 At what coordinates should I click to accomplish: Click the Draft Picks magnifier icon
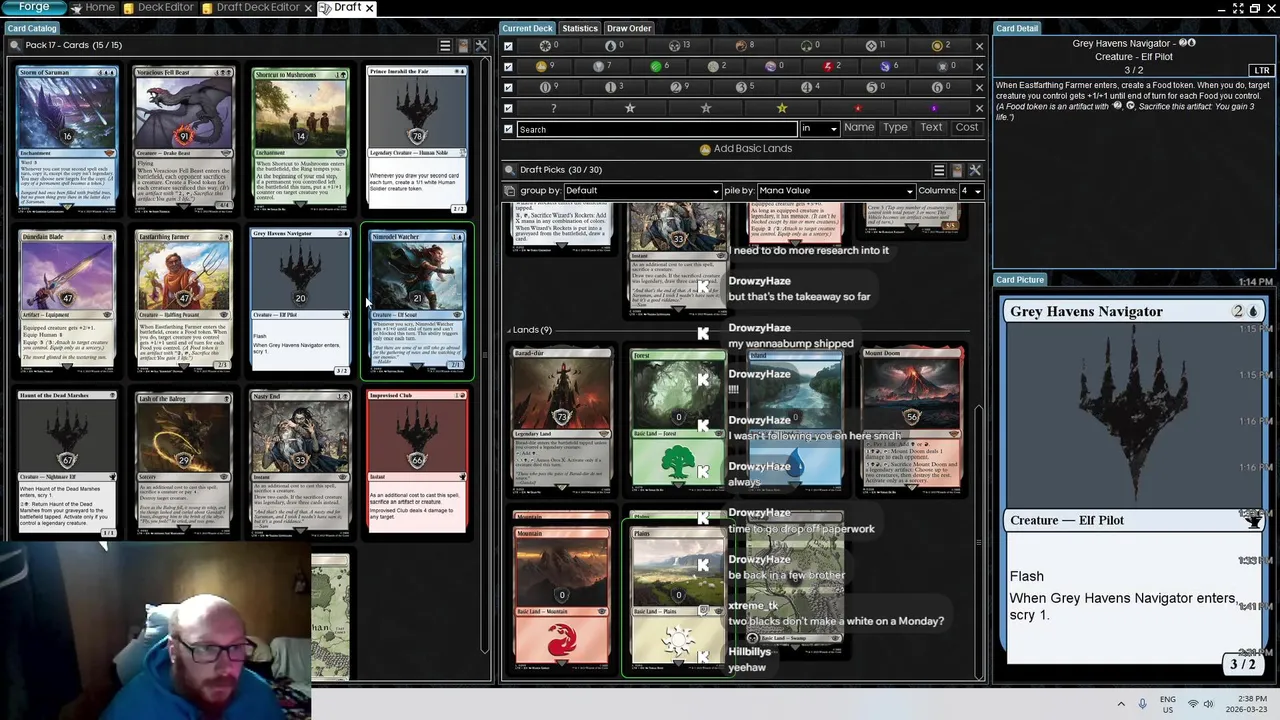[x=510, y=170]
